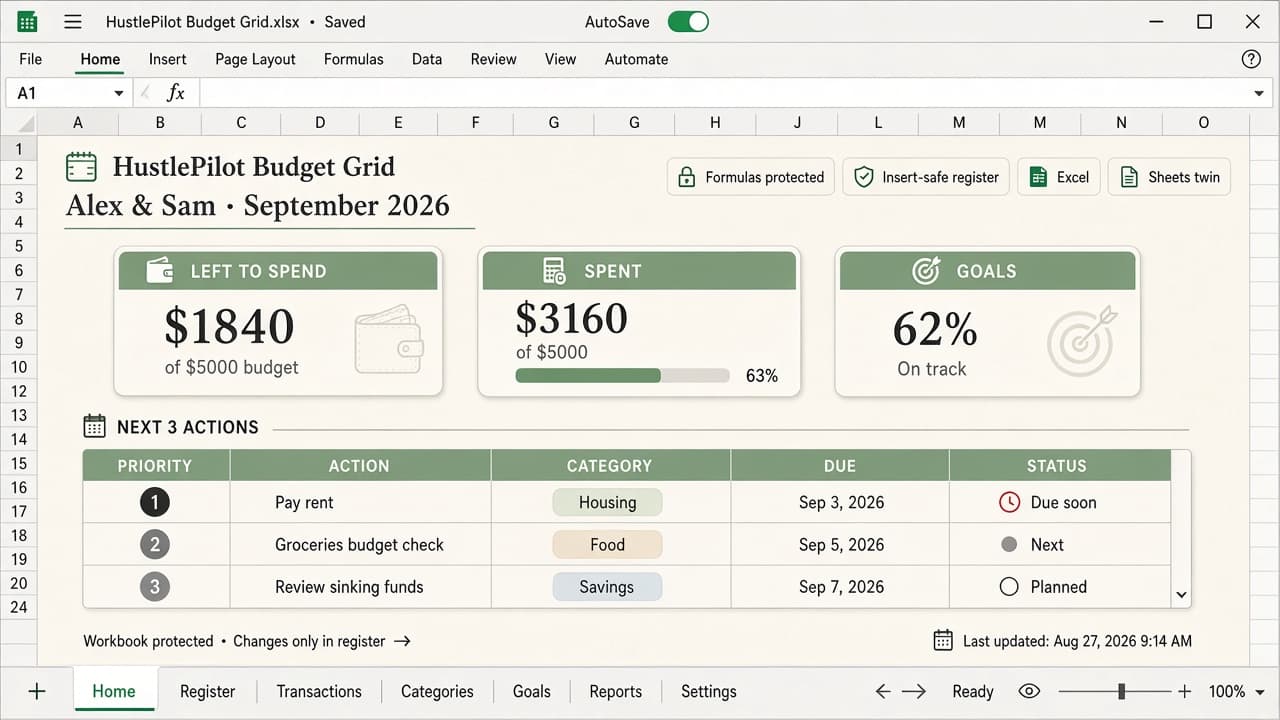Expand the Name Box dropdown arrow
Image resolution: width=1280 pixels, height=720 pixels.
click(119, 93)
